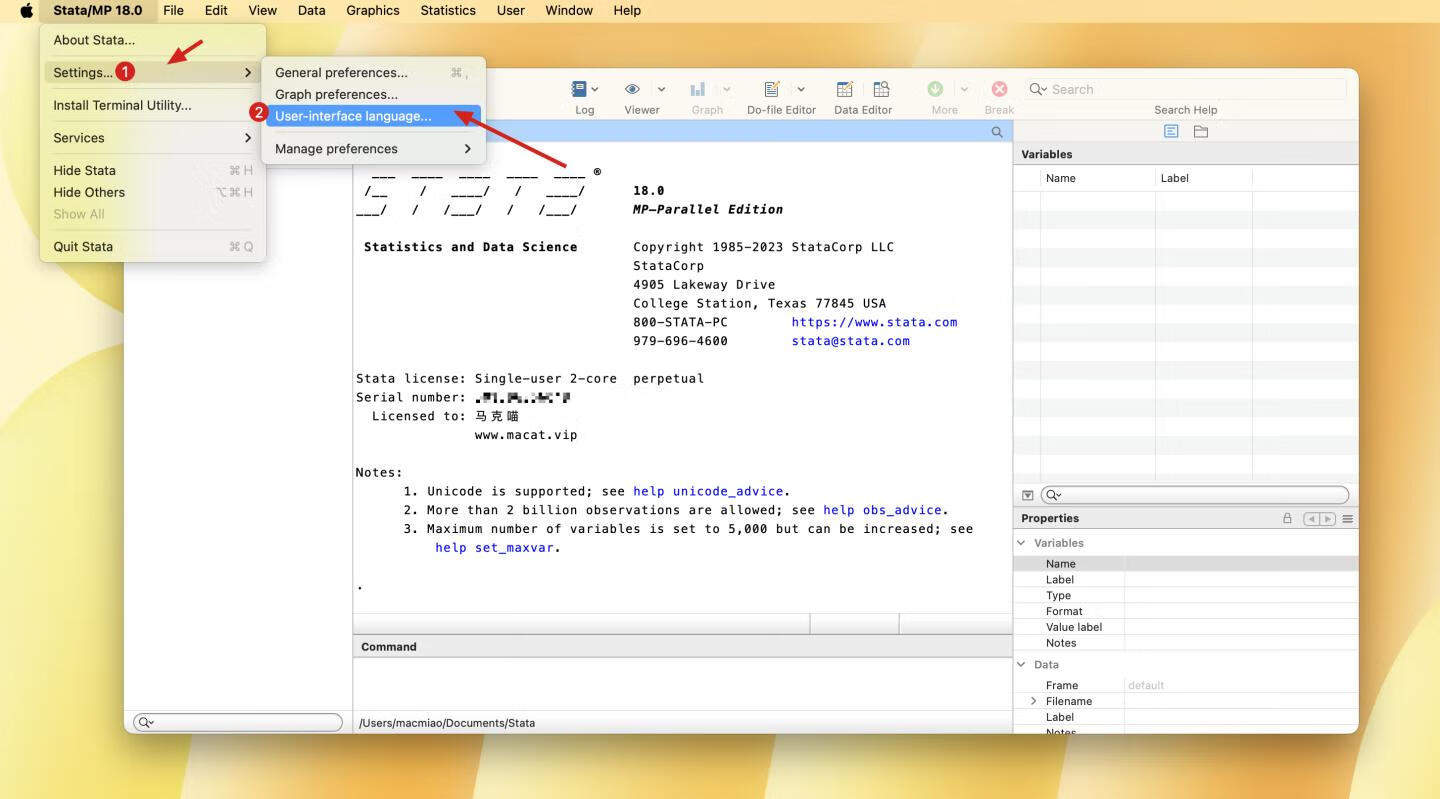Expand the Do-file Editor dropdown arrow
The image size is (1440, 799).
[x=800, y=89]
